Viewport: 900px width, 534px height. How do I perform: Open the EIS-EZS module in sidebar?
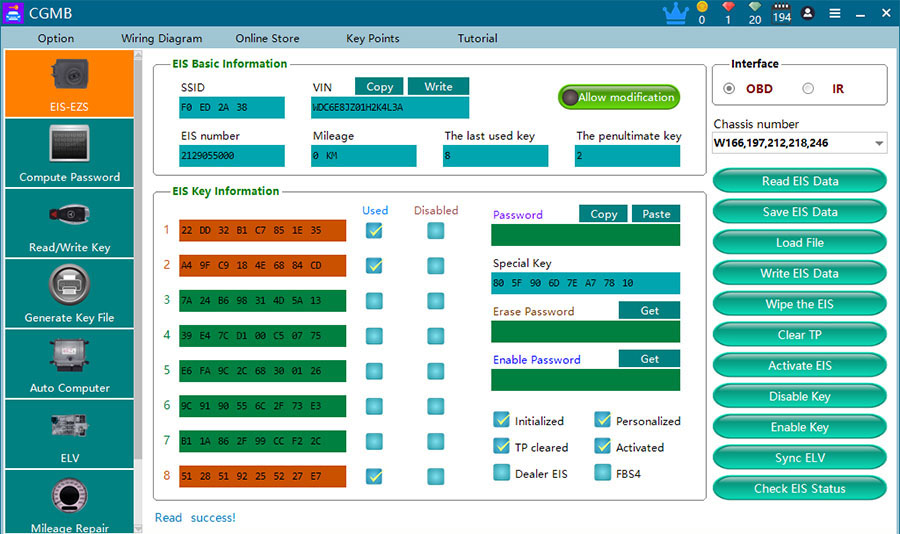(69, 83)
